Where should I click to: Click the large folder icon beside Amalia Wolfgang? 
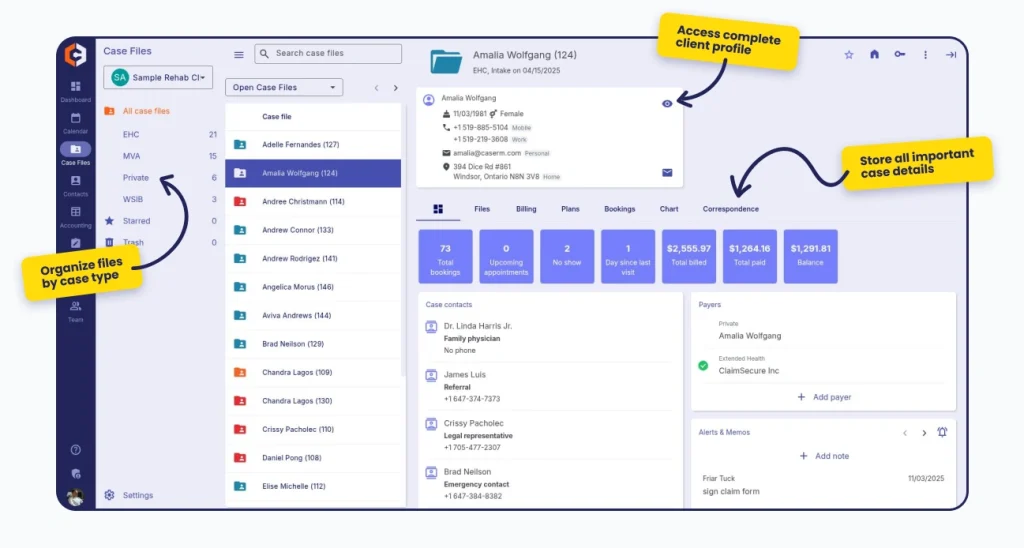tap(446, 61)
